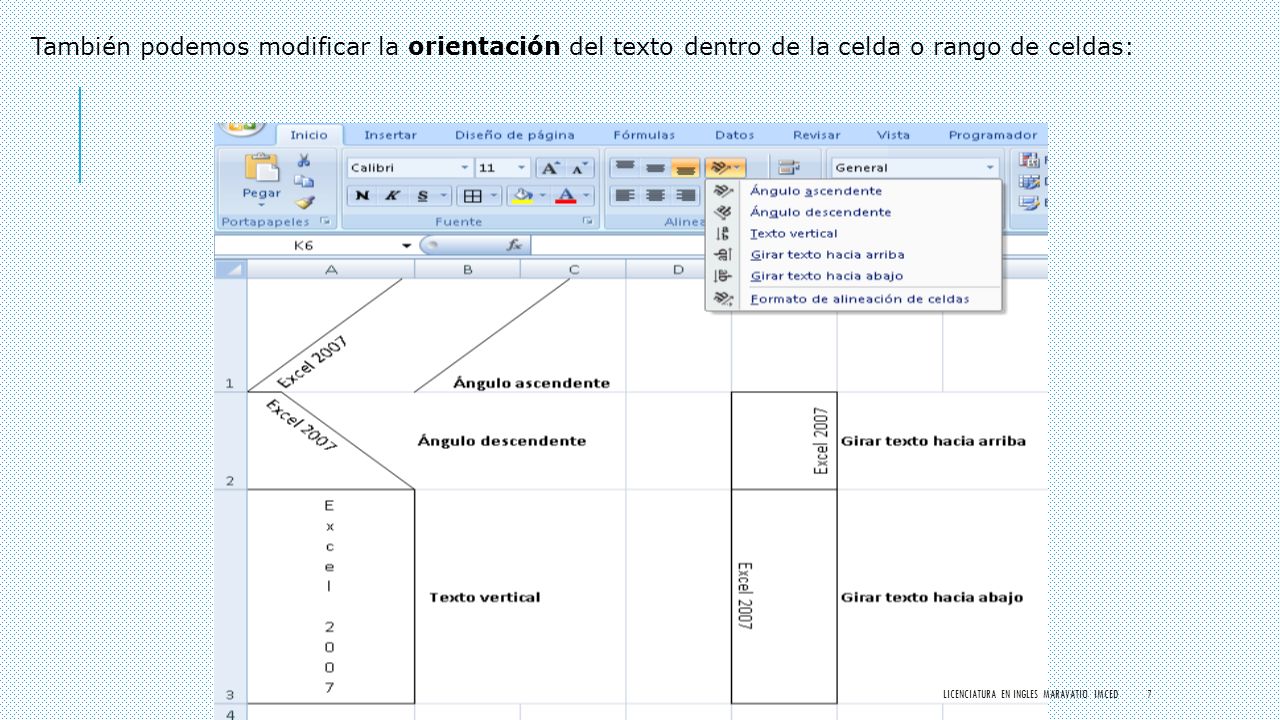Toggle underline formatting (S)

point(422,196)
